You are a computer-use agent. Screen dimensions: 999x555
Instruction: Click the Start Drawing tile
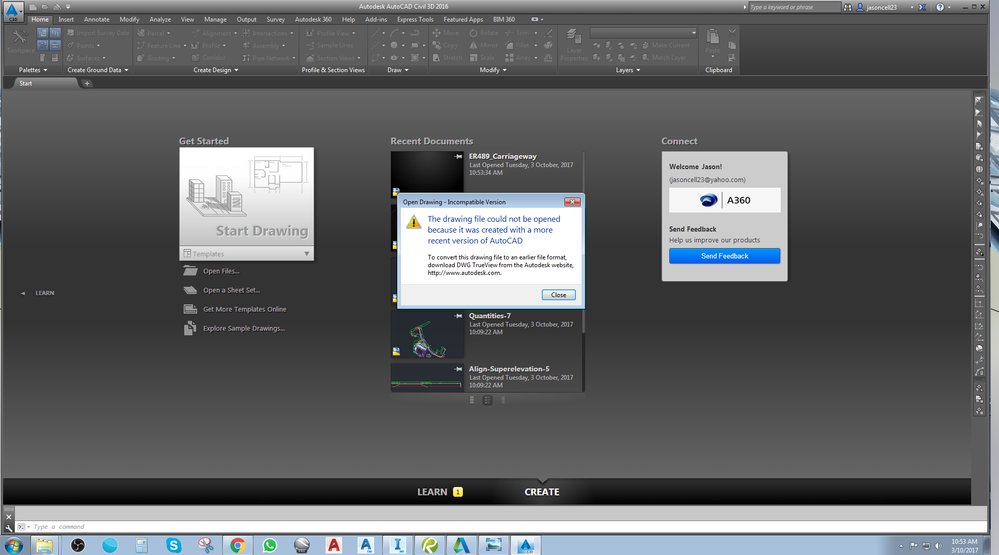pyautogui.click(x=246, y=198)
